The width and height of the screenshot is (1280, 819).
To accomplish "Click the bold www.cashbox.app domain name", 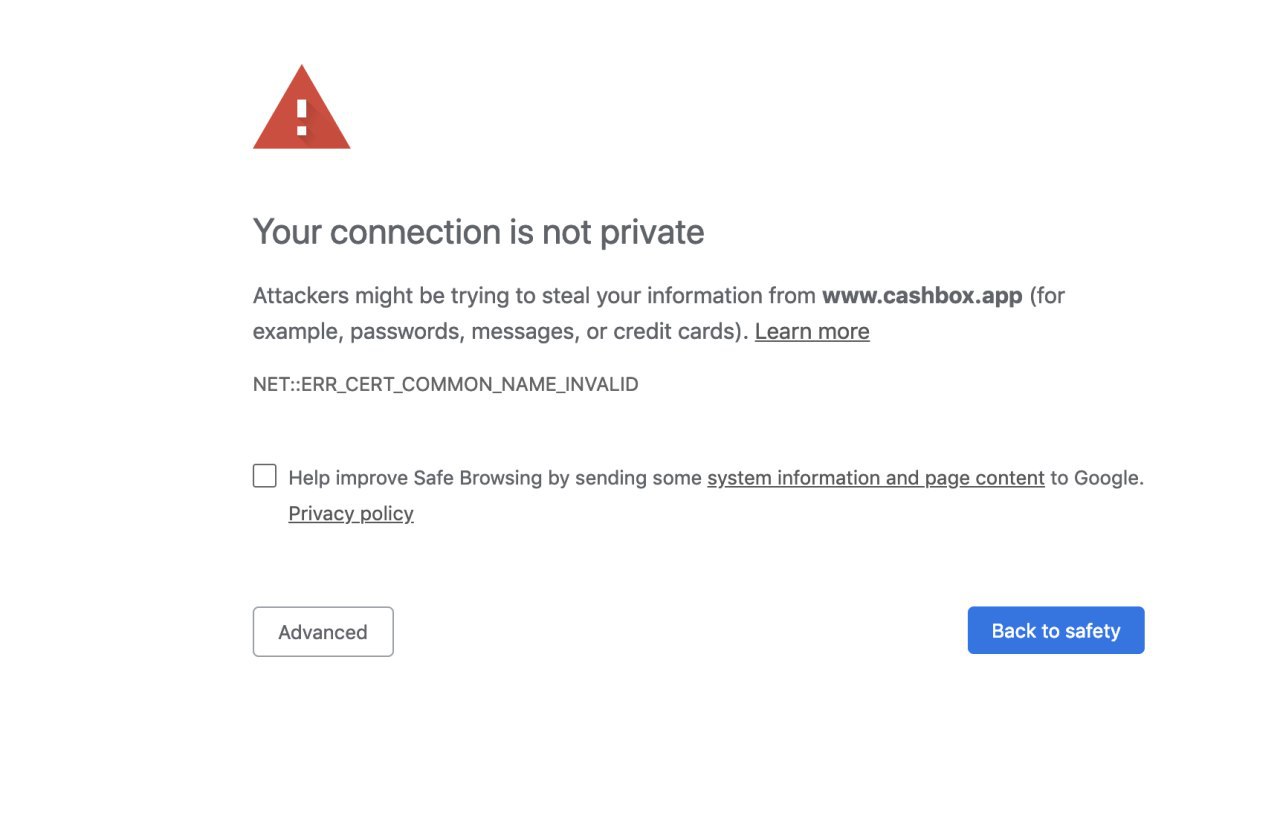I will (x=922, y=296).
